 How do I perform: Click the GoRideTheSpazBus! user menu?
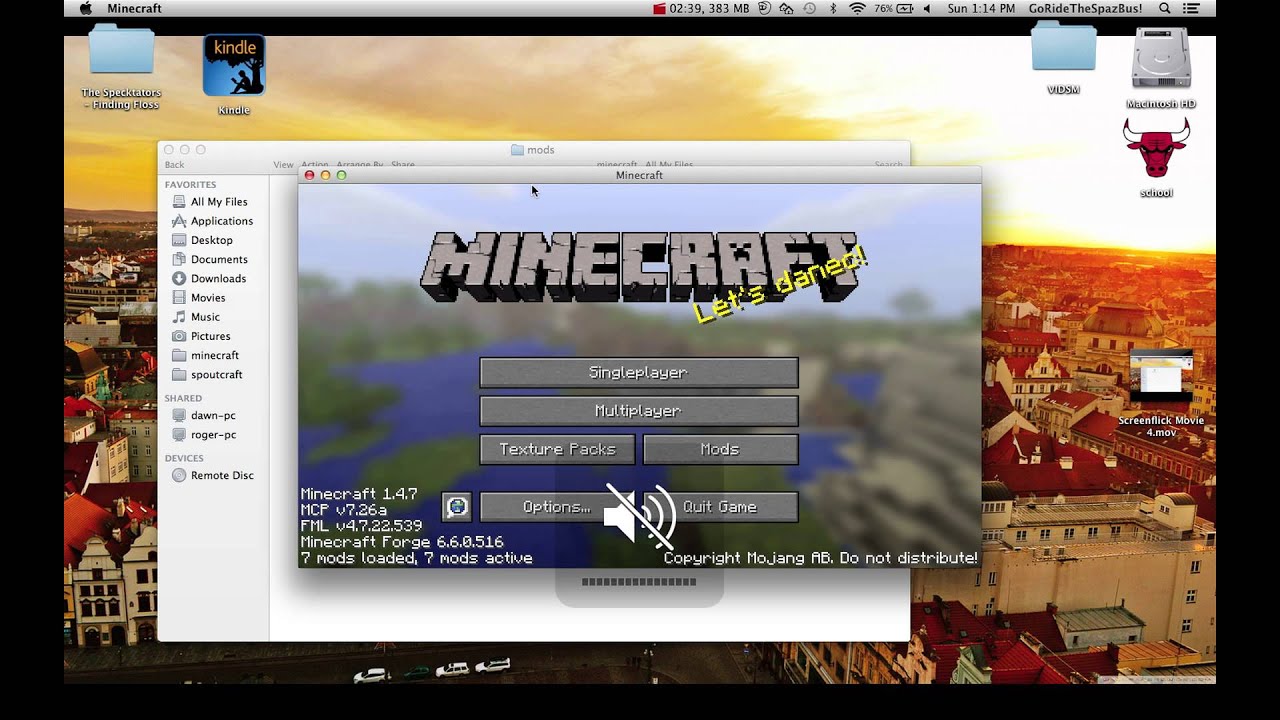pyautogui.click(x=1083, y=8)
